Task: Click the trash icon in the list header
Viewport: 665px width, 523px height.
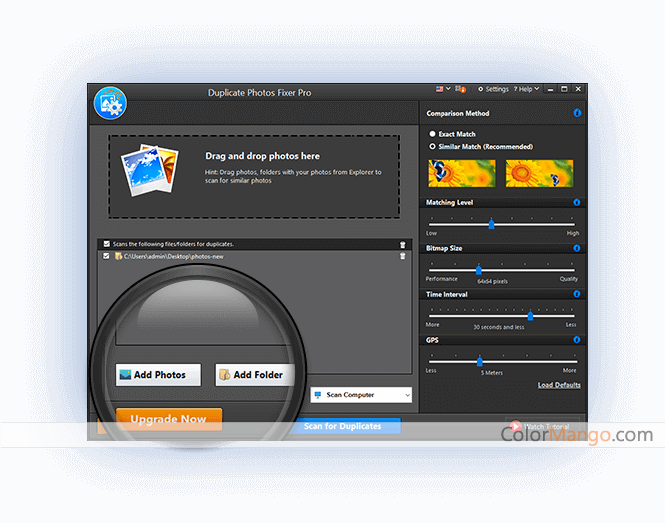Action: click(402, 244)
